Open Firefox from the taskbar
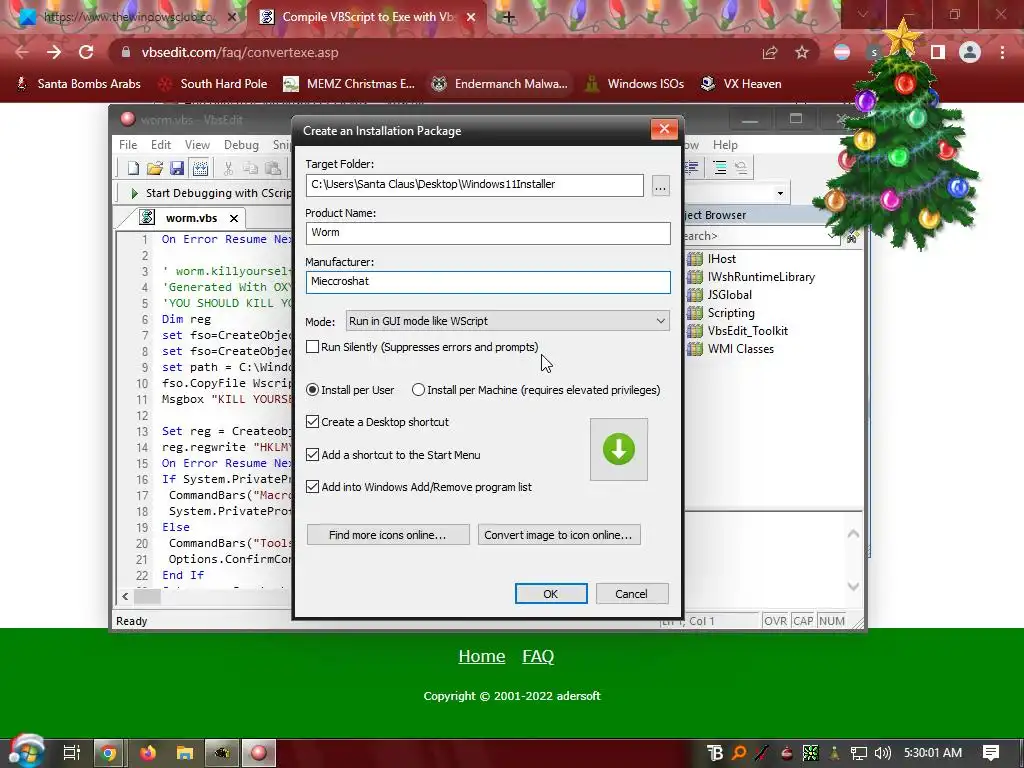This screenshot has width=1024, height=768. coord(148,753)
